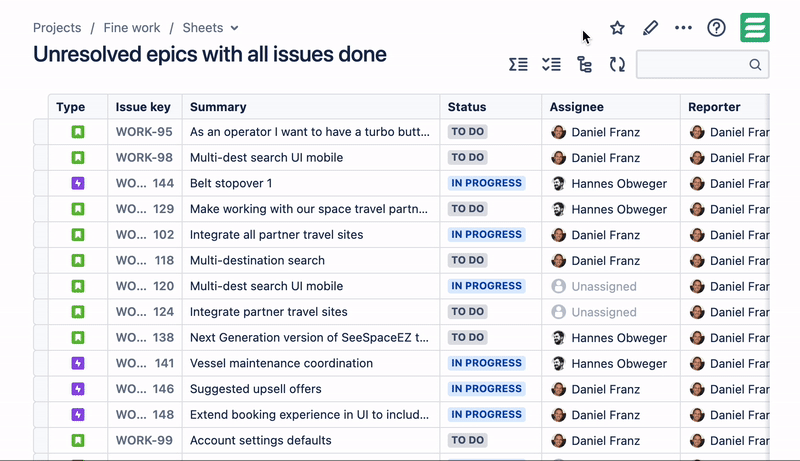Image resolution: width=800 pixels, height=461 pixels.
Task: Click TO DO status of WORK-95
Action: point(467,132)
